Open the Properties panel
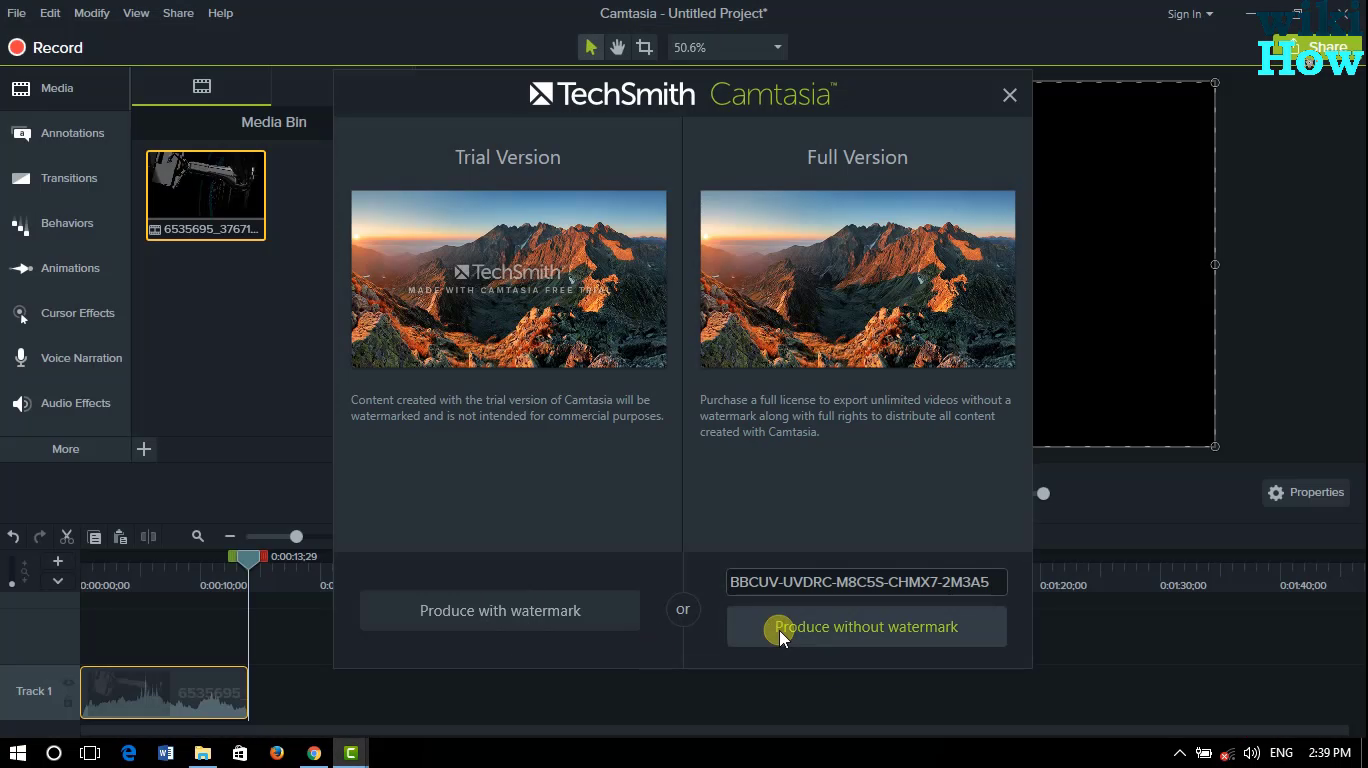1368x768 pixels. pyautogui.click(x=1306, y=492)
